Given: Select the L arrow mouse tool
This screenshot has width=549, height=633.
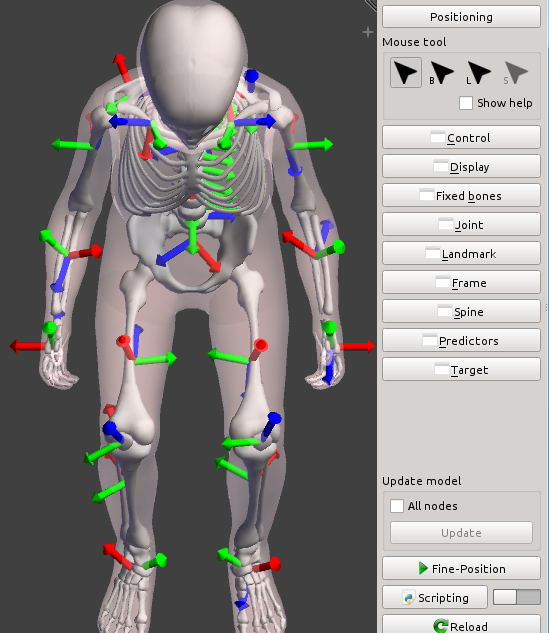Looking at the screenshot, I should tap(478, 73).
